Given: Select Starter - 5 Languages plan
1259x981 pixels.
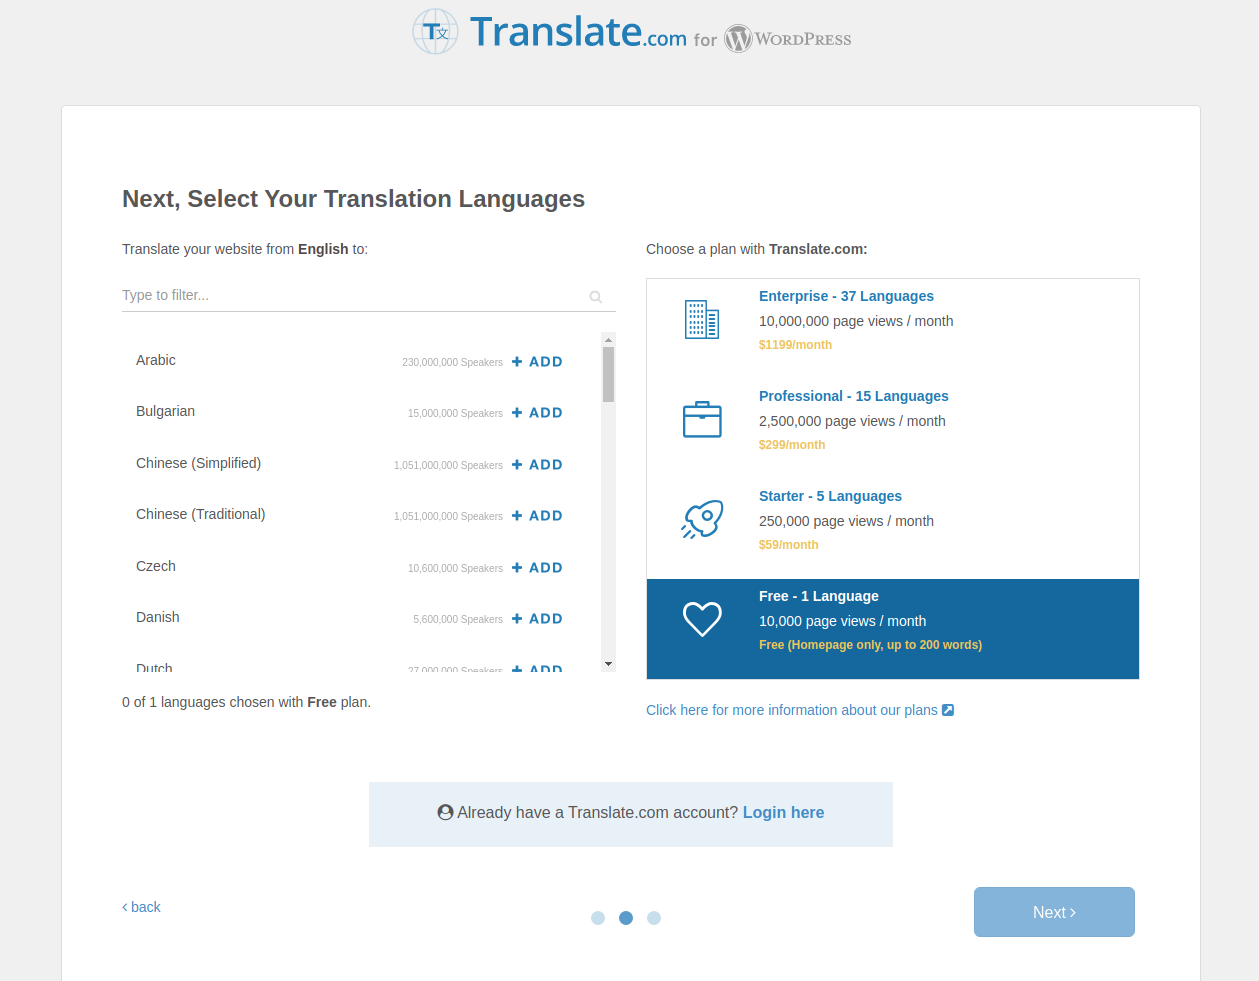Looking at the screenshot, I should tap(893, 529).
